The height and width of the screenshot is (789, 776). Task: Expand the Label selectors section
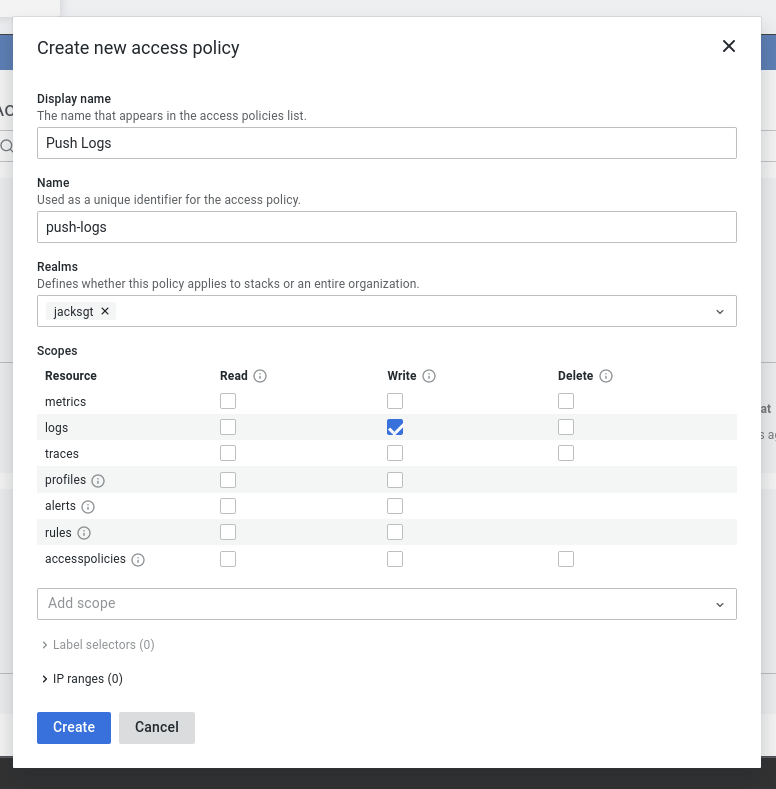click(x=98, y=645)
